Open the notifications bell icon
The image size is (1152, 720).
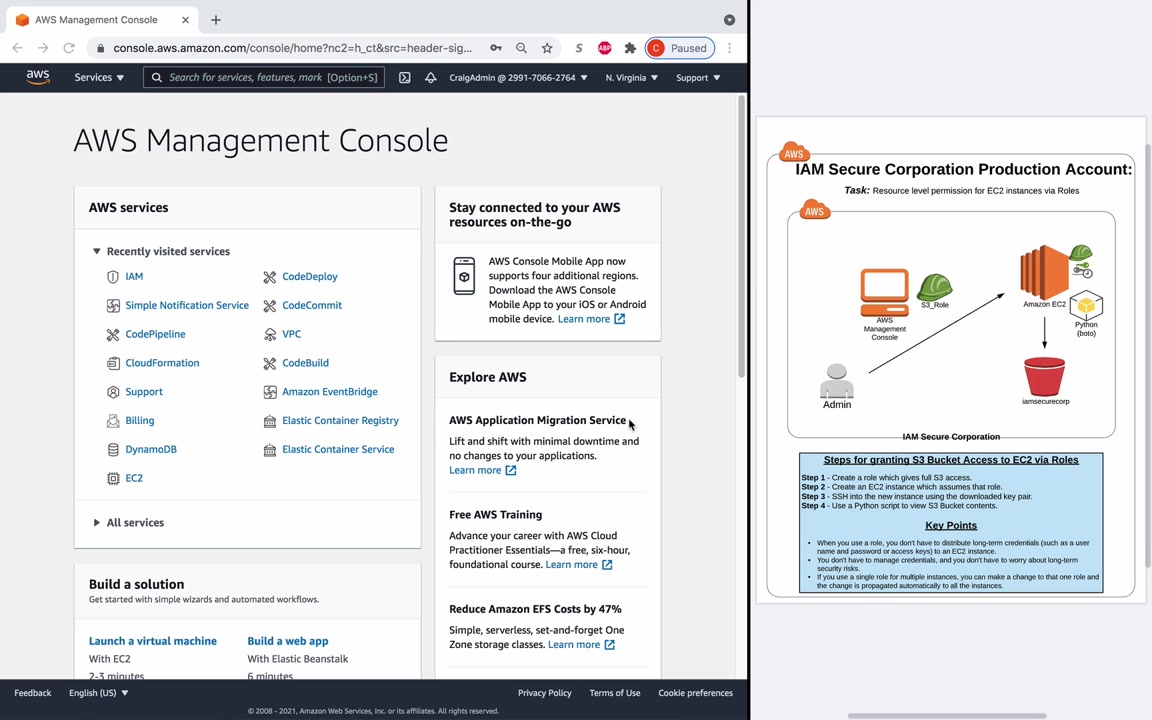(431, 77)
